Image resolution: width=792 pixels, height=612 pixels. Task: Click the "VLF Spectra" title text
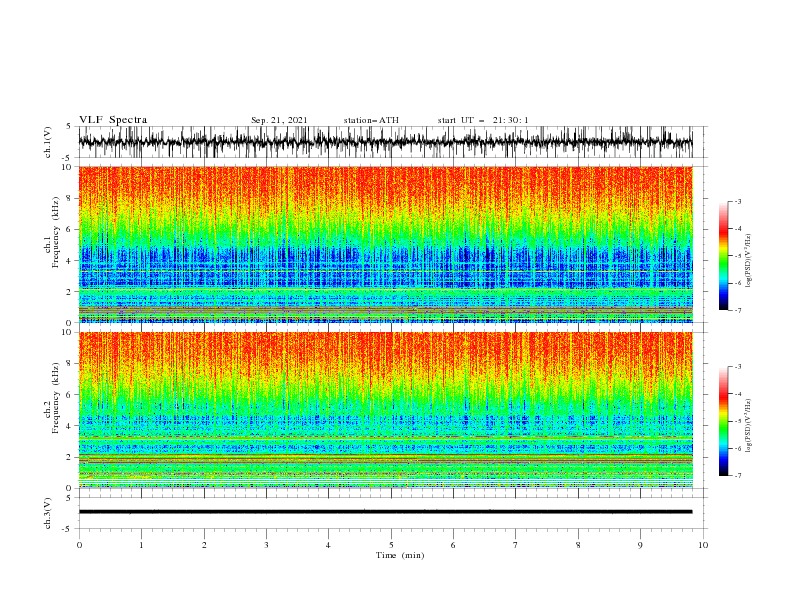[113, 120]
